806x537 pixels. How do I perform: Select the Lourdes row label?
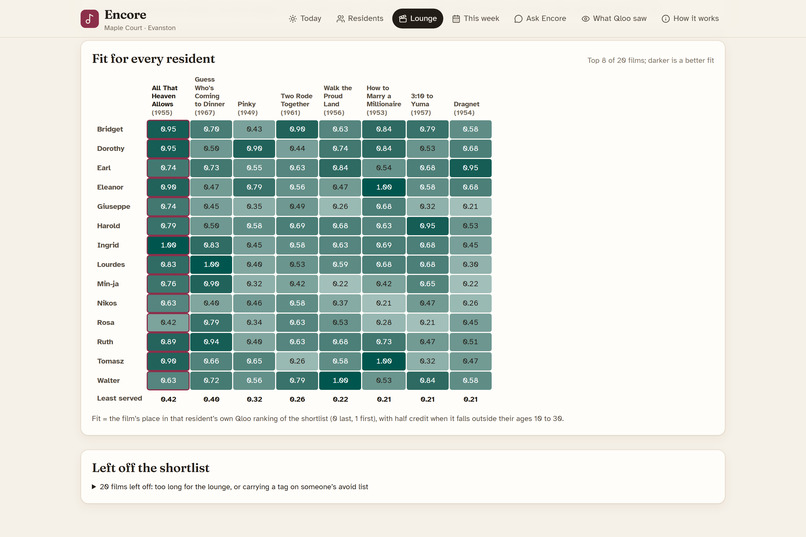tap(111, 265)
